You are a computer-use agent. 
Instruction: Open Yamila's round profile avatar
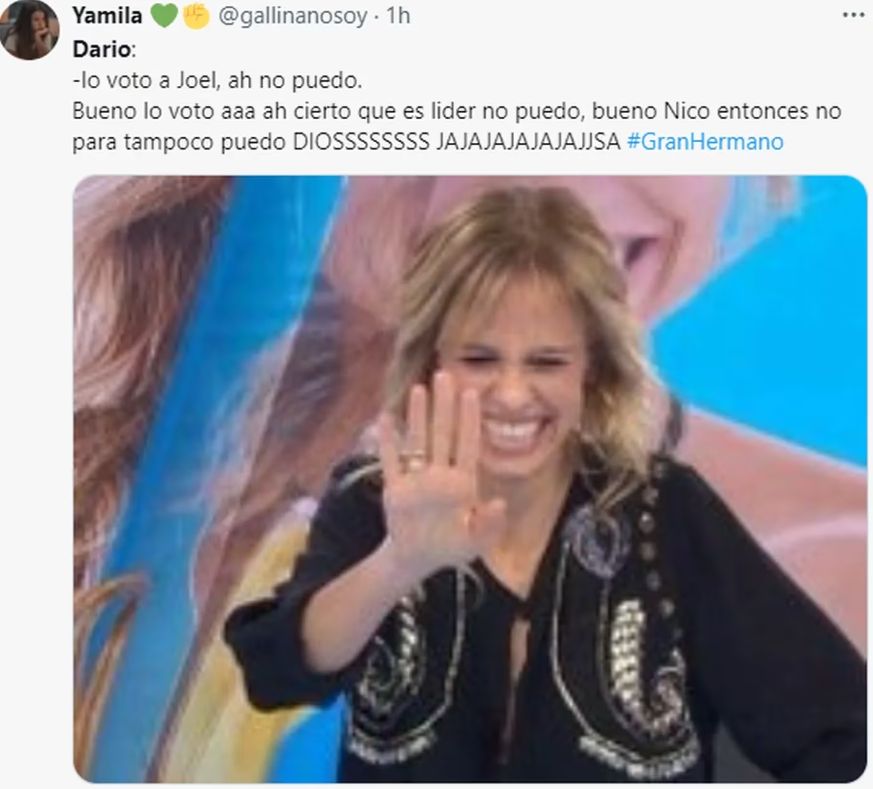pos(30,28)
